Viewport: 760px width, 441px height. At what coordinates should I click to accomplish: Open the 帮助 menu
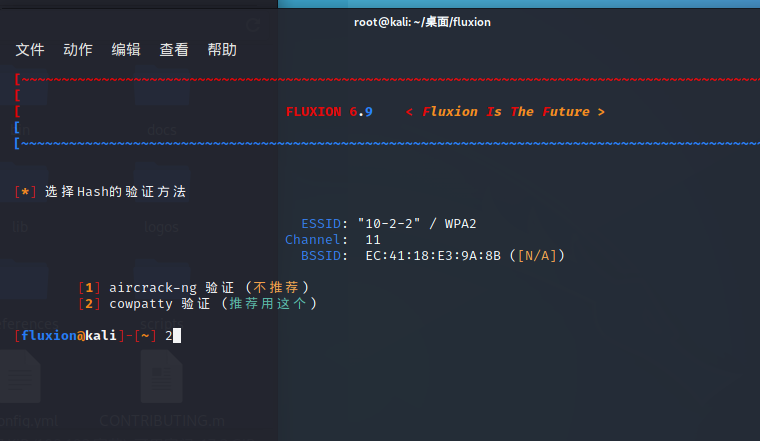pyautogui.click(x=222, y=49)
